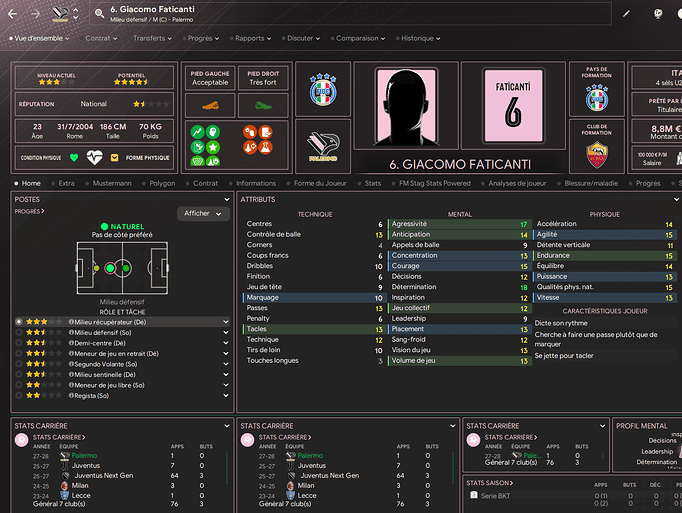The image size is (682, 513).
Task: Open the Rapports menu
Action: [253, 38]
